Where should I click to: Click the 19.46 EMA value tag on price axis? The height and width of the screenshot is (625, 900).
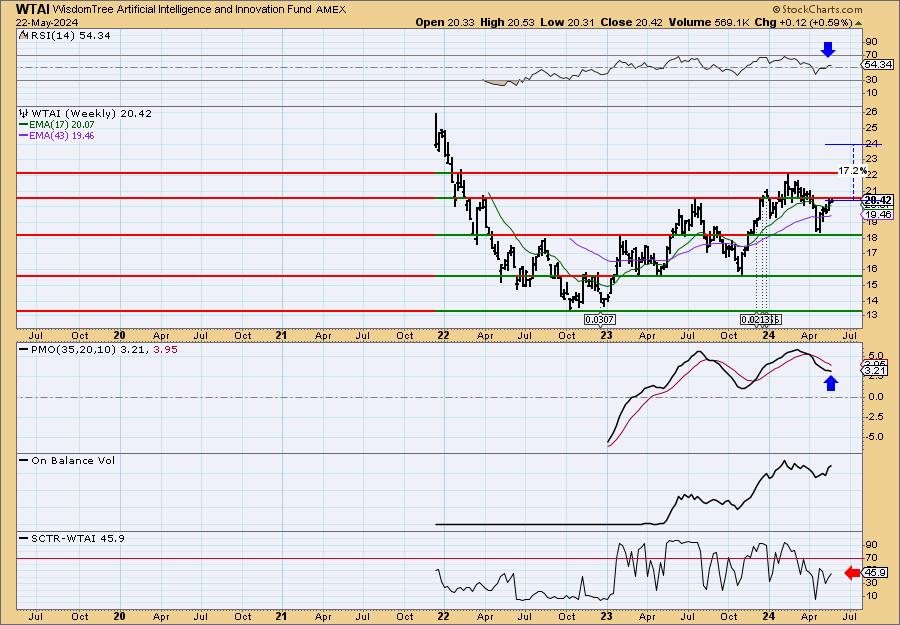point(878,215)
